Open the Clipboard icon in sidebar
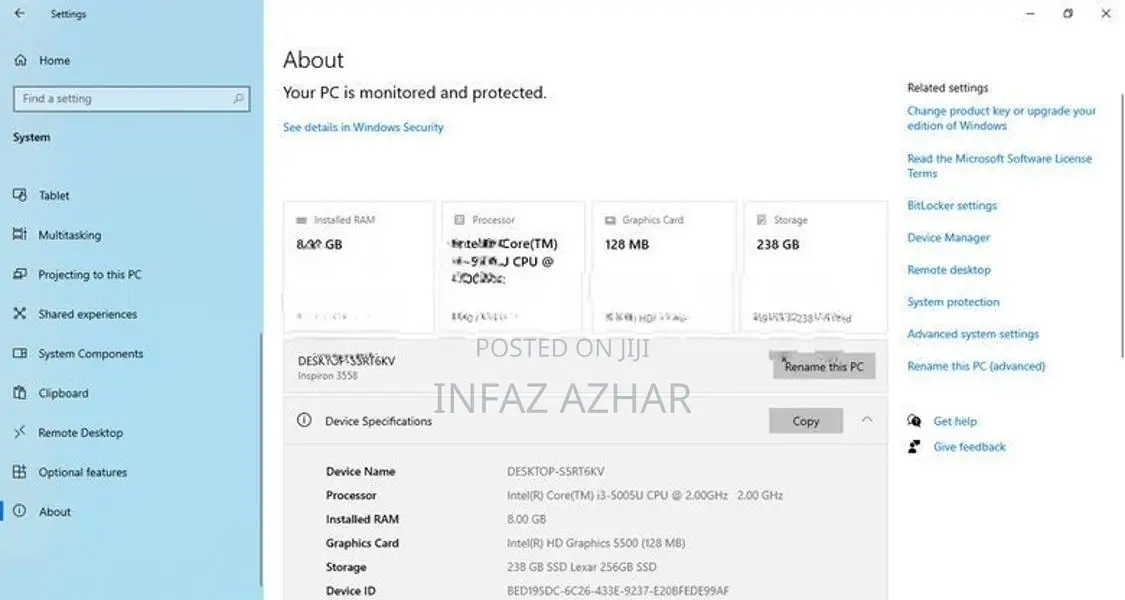Viewport: 1125px width, 600px height. click(20, 393)
